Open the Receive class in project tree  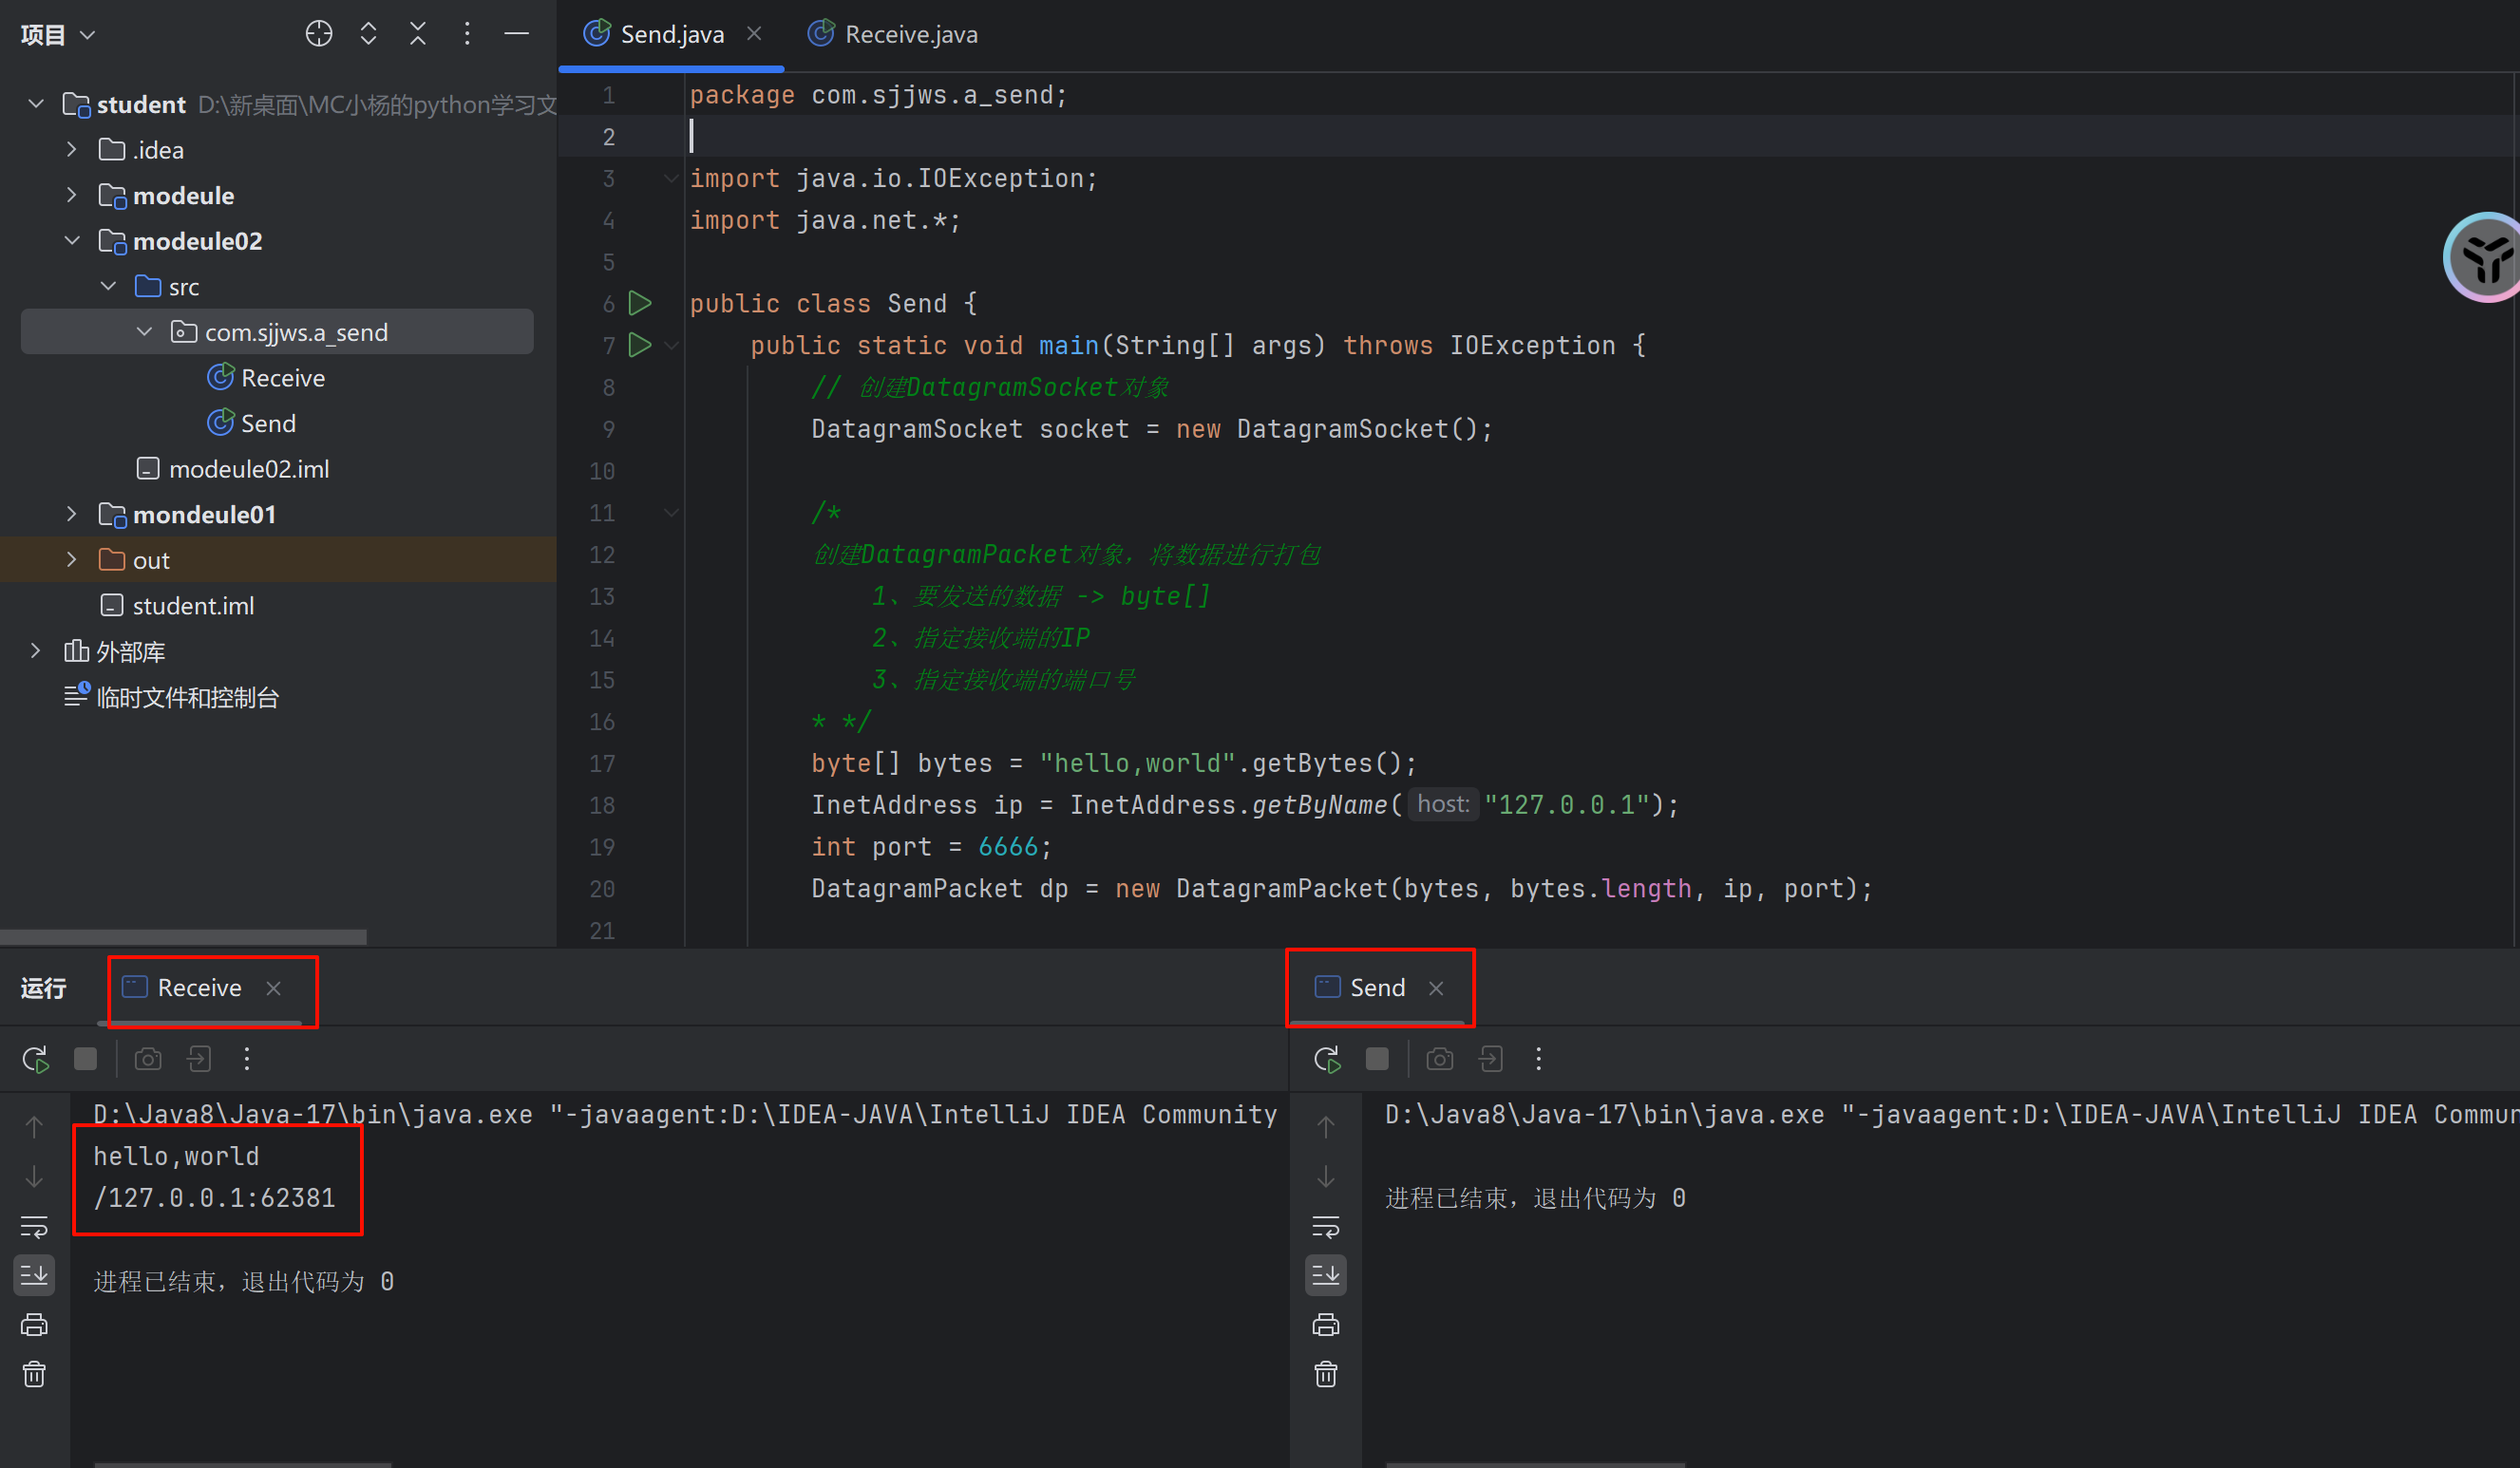[282, 378]
